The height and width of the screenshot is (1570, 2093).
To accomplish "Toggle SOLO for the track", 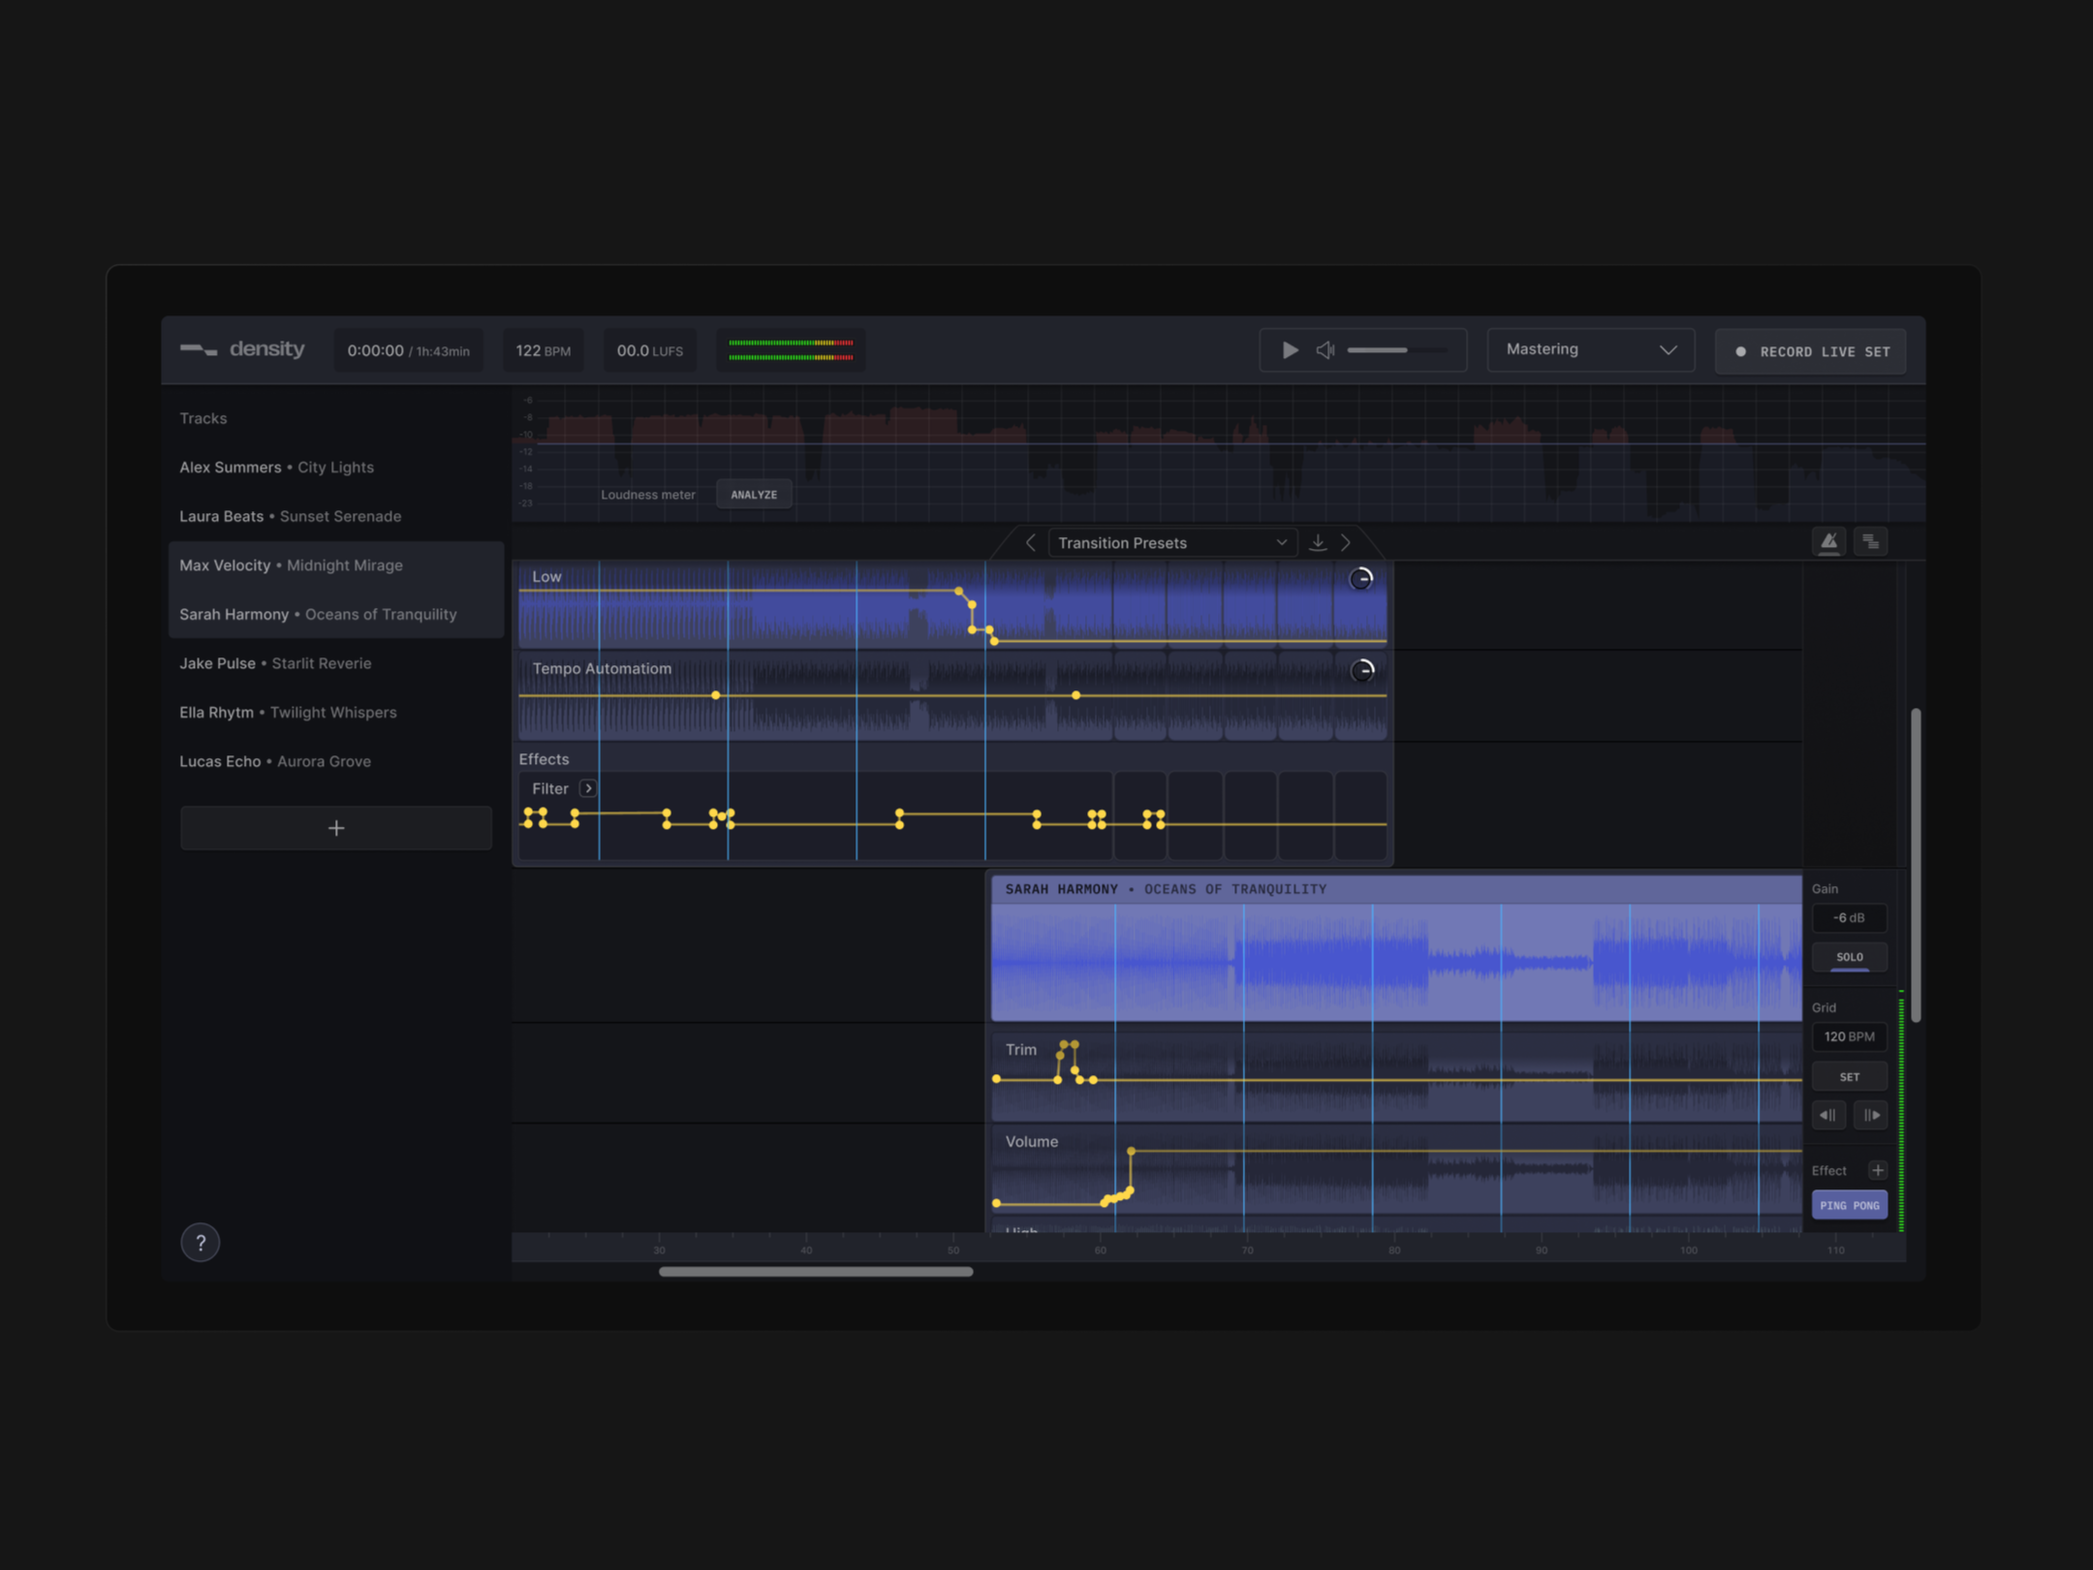I will coord(1848,957).
